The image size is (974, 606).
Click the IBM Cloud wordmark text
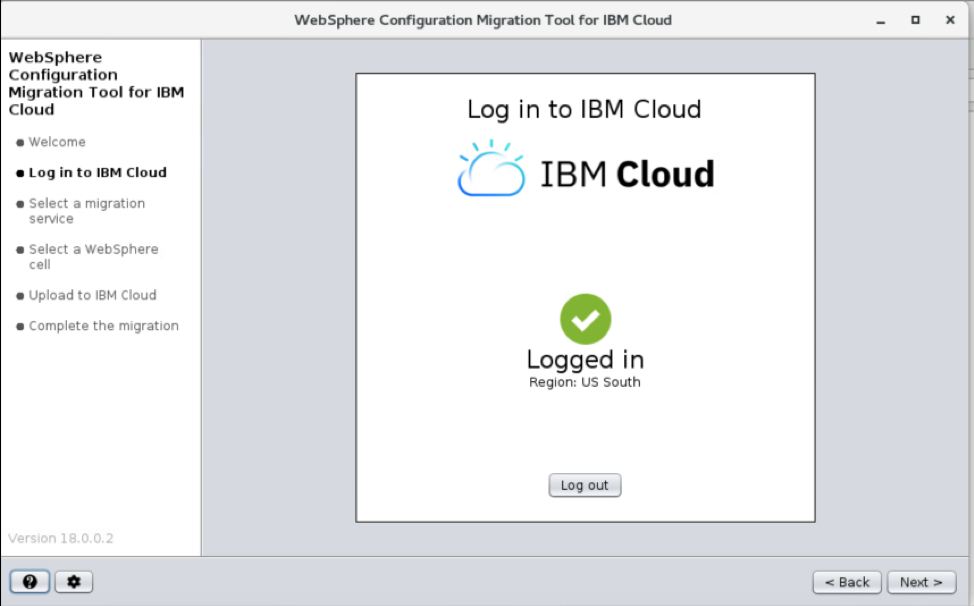click(627, 174)
